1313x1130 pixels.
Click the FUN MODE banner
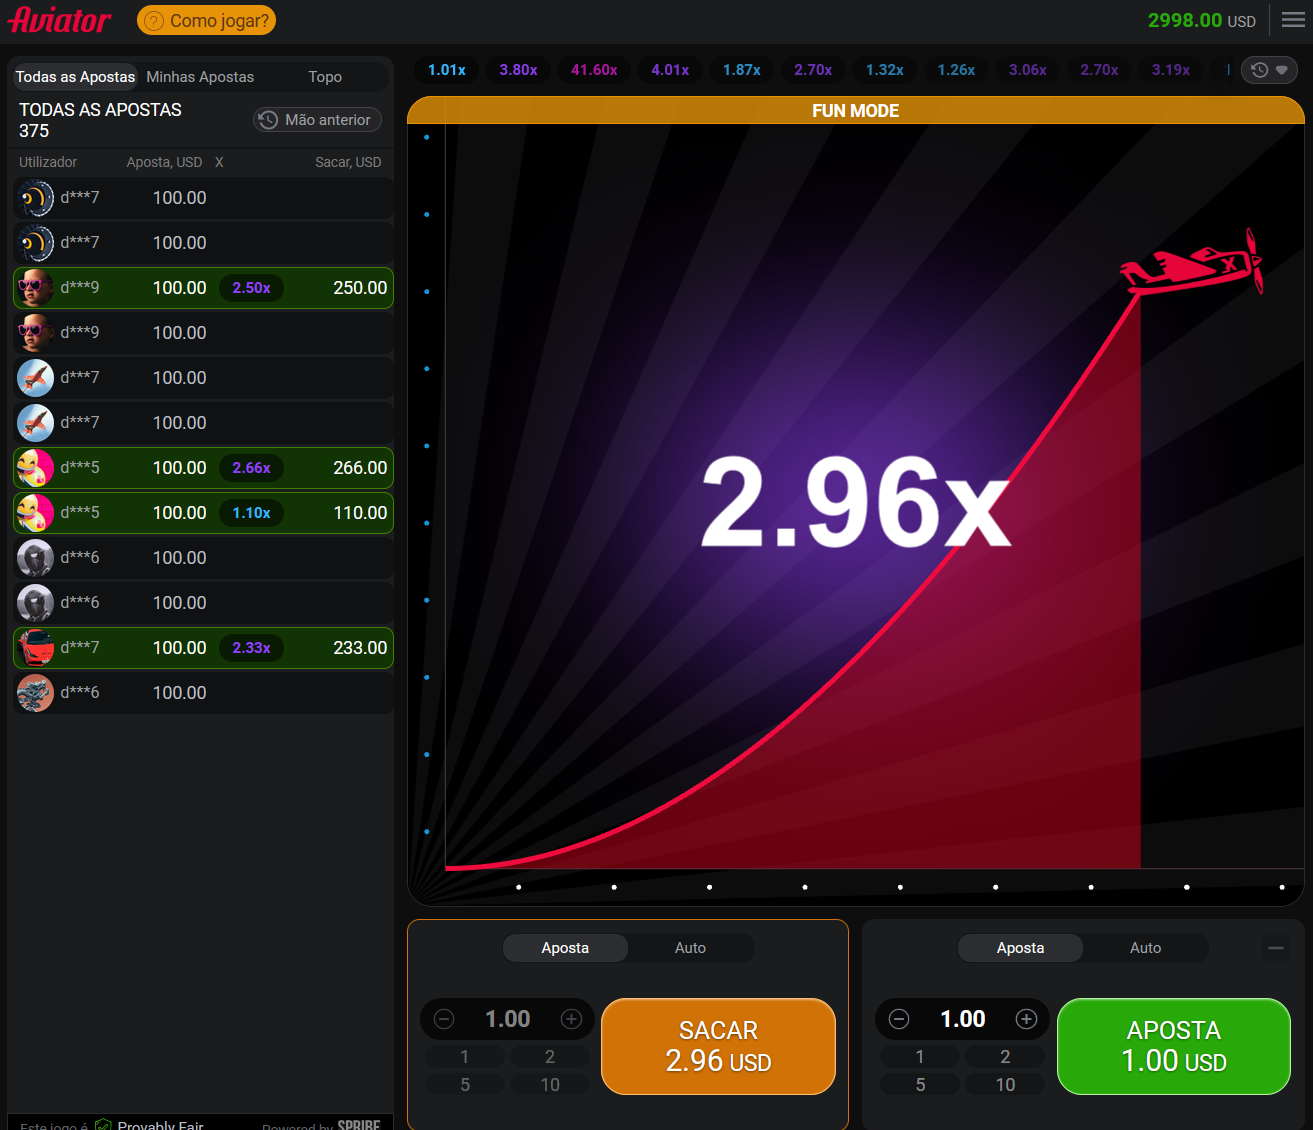click(x=855, y=110)
